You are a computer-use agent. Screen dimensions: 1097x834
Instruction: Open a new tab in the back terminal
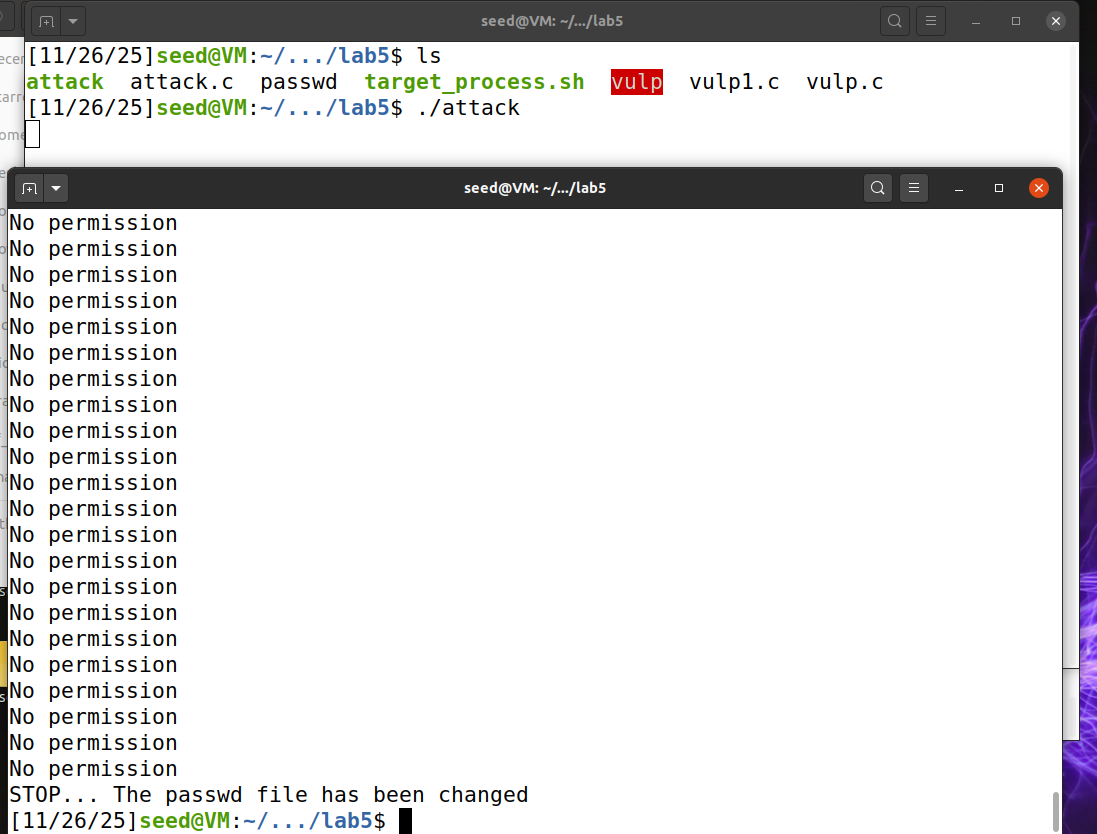click(x=46, y=21)
